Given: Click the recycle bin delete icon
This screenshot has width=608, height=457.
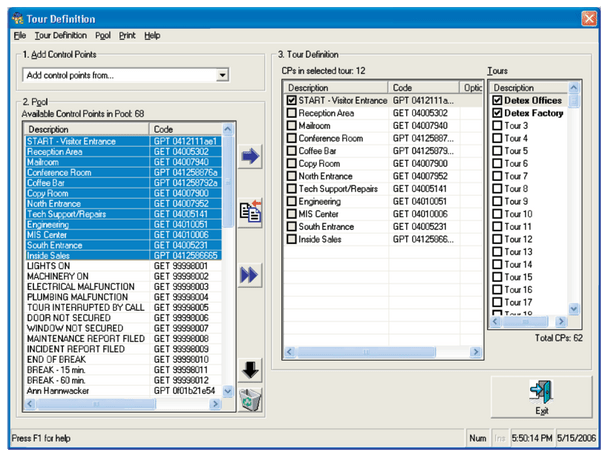Looking at the screenshot, I should point(250,400).
